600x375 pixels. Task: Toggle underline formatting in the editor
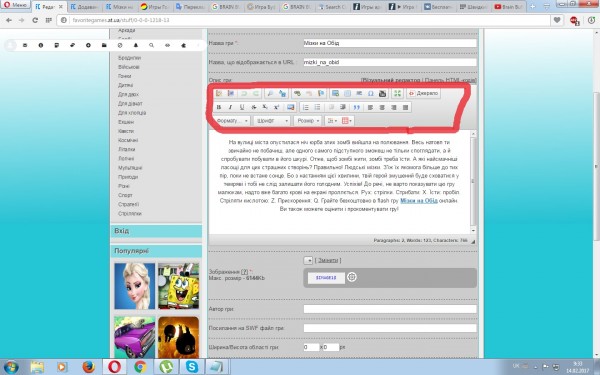click(x=242, y=107)
